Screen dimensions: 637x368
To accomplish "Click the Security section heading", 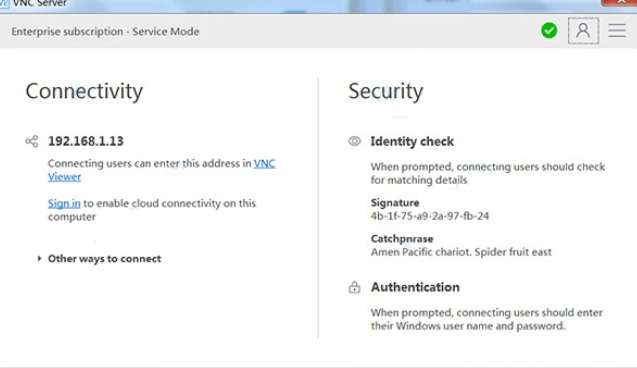I will click(x=386, y=91).
